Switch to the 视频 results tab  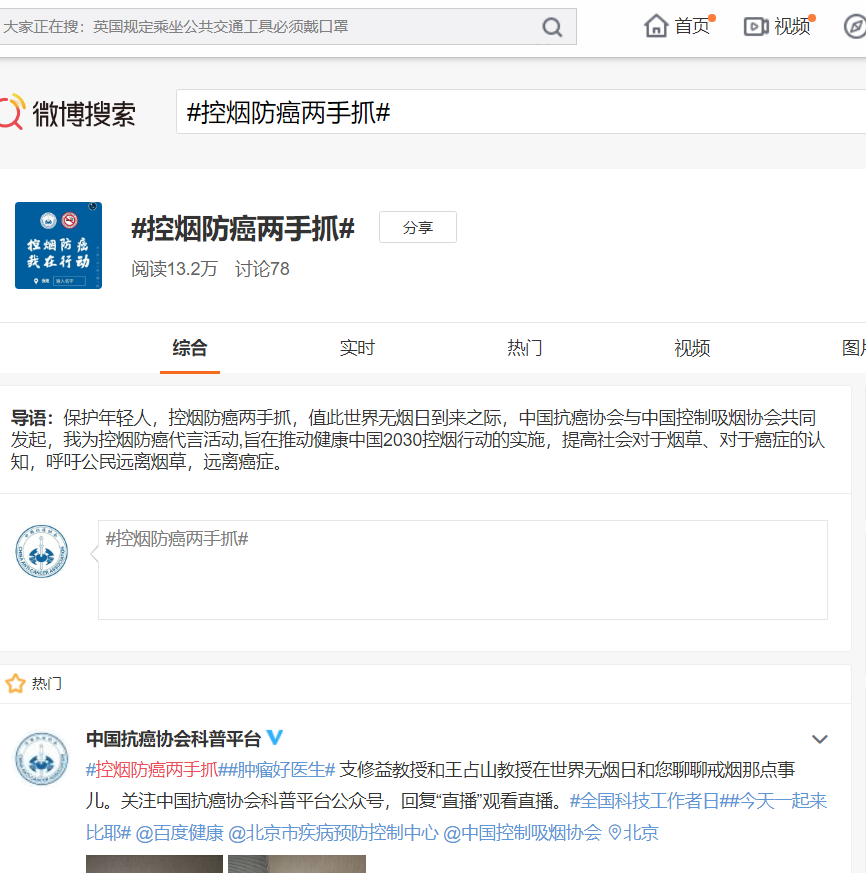(x=692, y=348)
